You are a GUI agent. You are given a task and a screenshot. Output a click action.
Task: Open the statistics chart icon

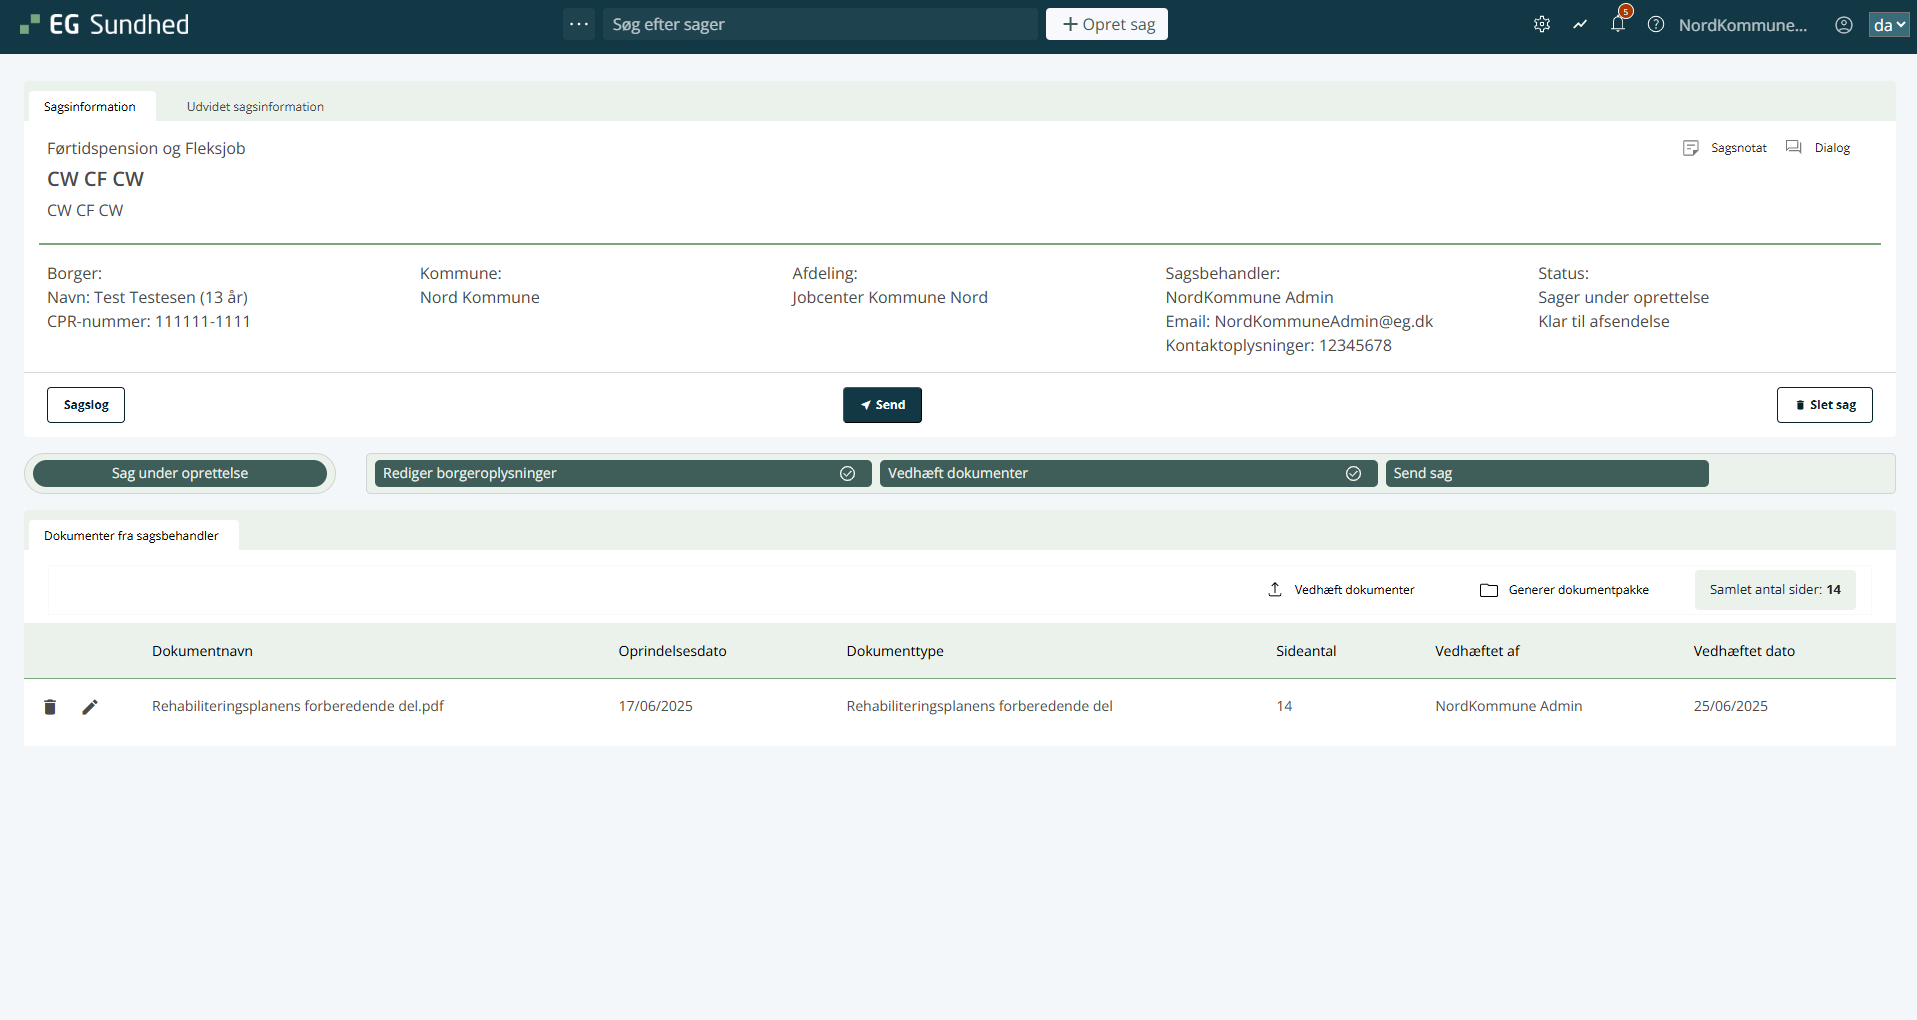point(1579,24)
